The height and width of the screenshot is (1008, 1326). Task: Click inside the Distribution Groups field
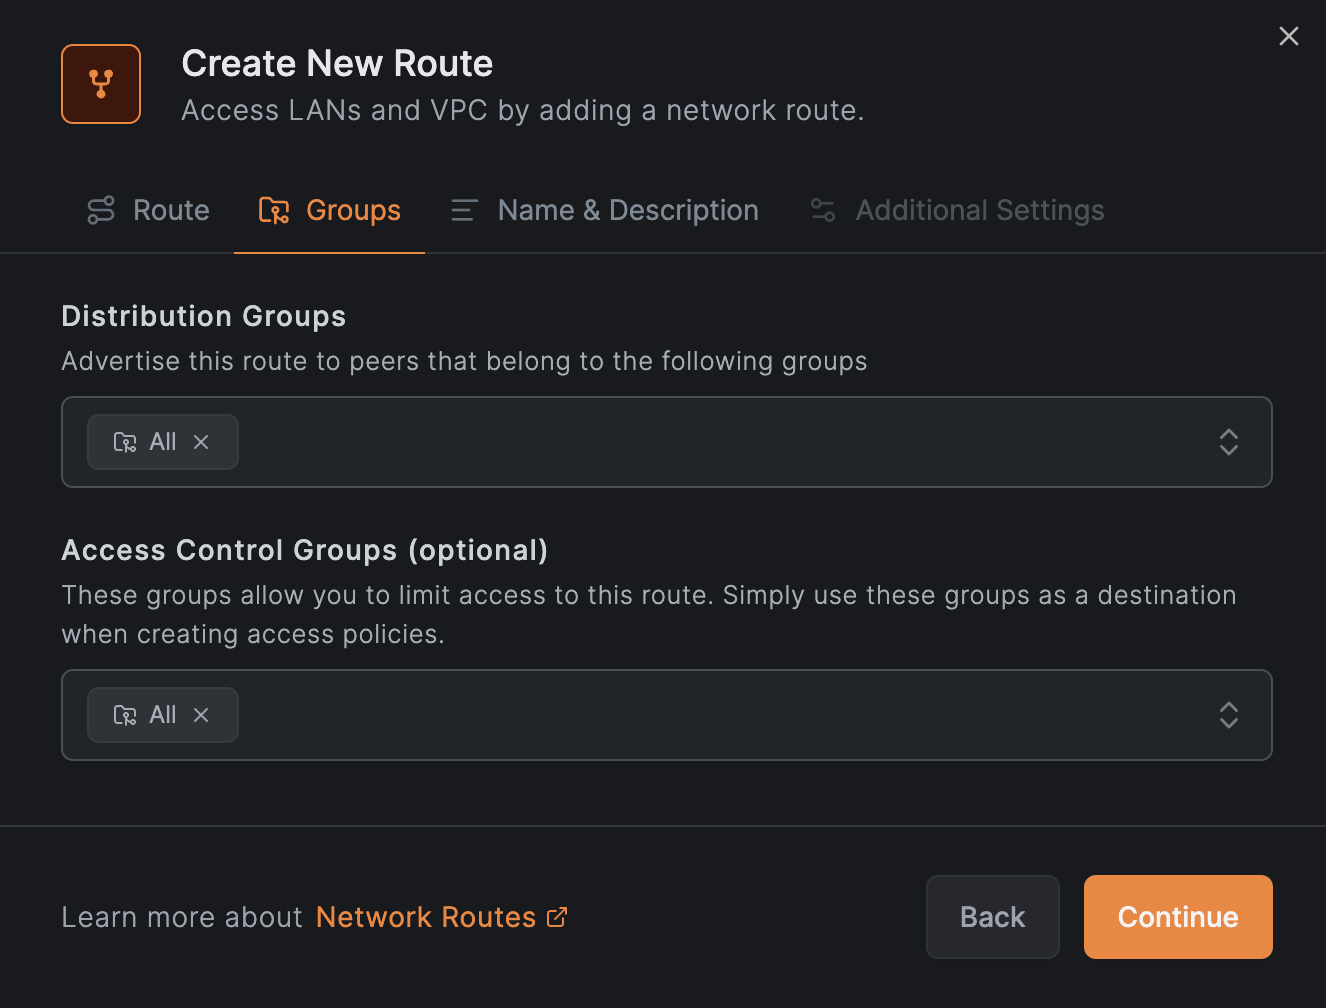pos(667,442)
